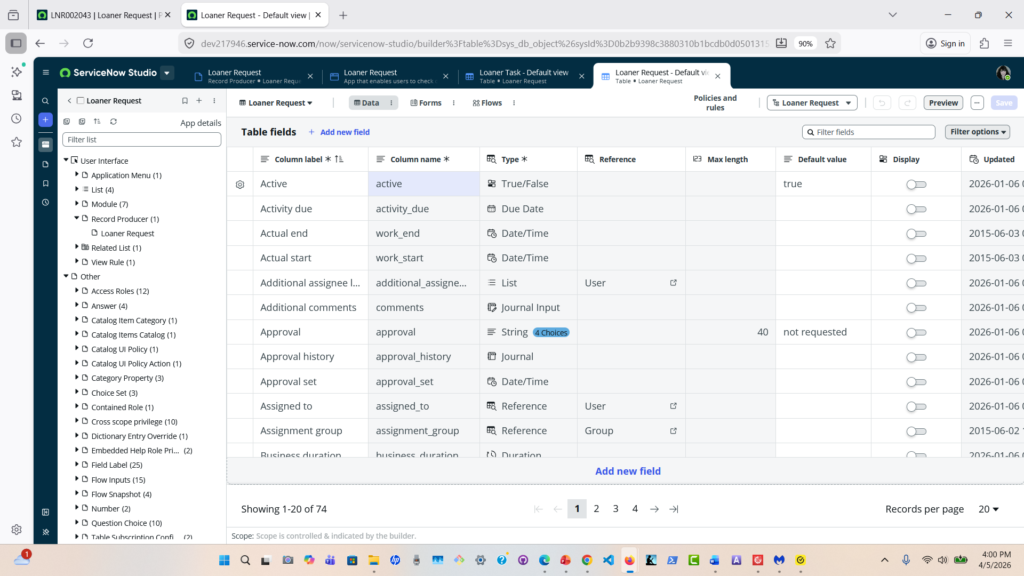Open User reference link icon for Assigned to
The height and width of the screenshot is (576, 1024).
tap(673, 406)
